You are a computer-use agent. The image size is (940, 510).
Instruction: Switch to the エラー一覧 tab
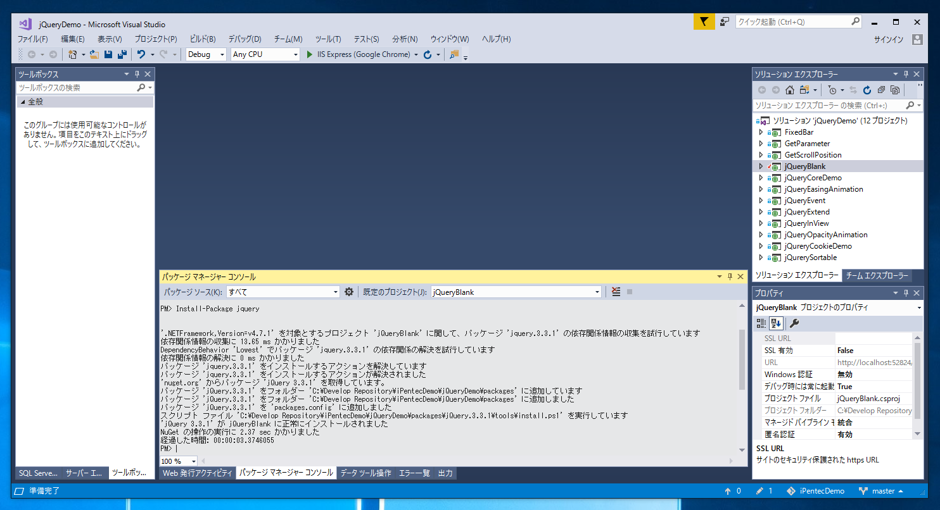[414, 473]
